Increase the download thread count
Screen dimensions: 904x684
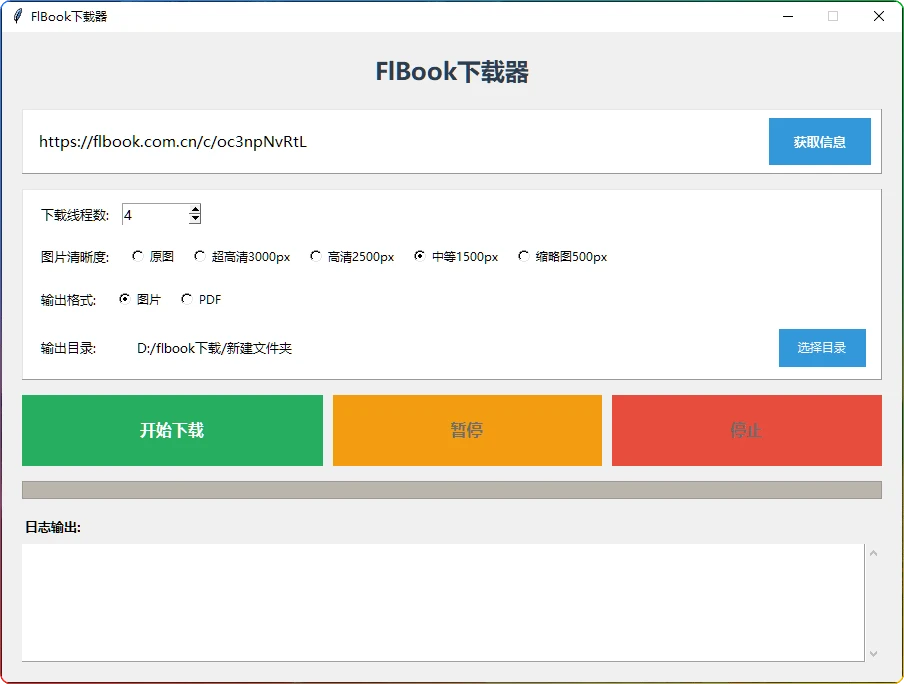194,208
